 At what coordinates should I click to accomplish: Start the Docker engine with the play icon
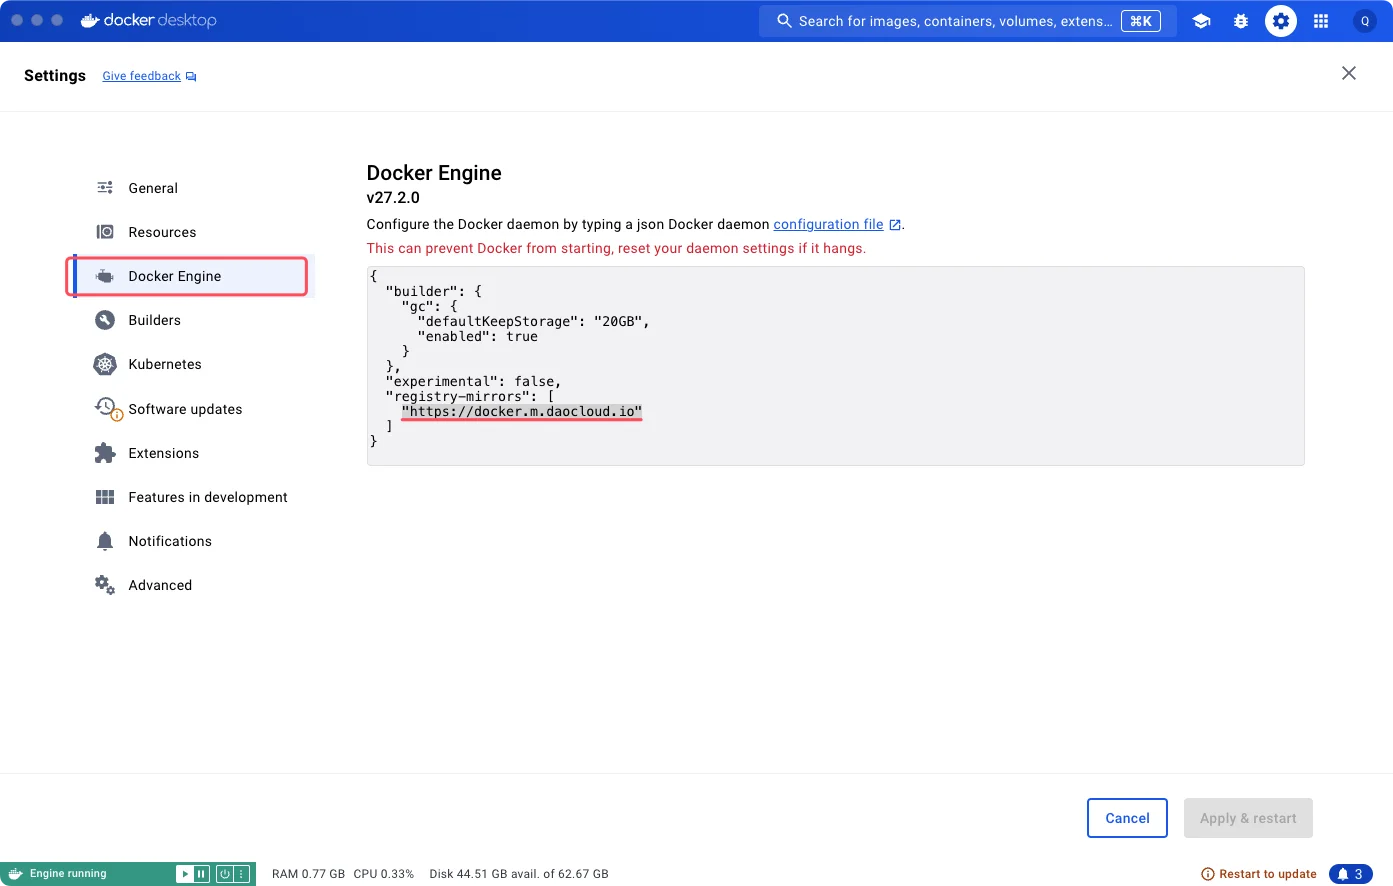185,873
